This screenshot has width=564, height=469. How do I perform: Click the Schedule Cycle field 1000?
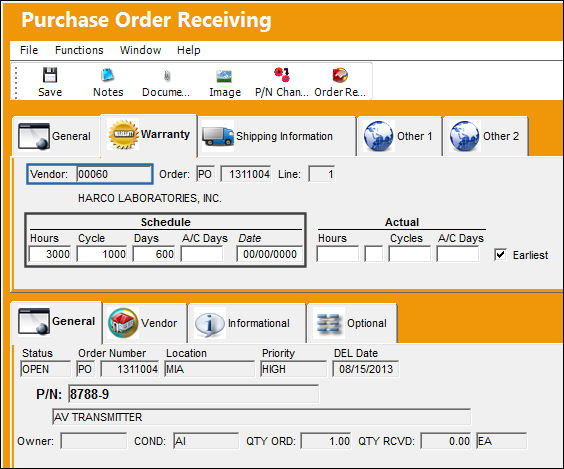[102, 254]
